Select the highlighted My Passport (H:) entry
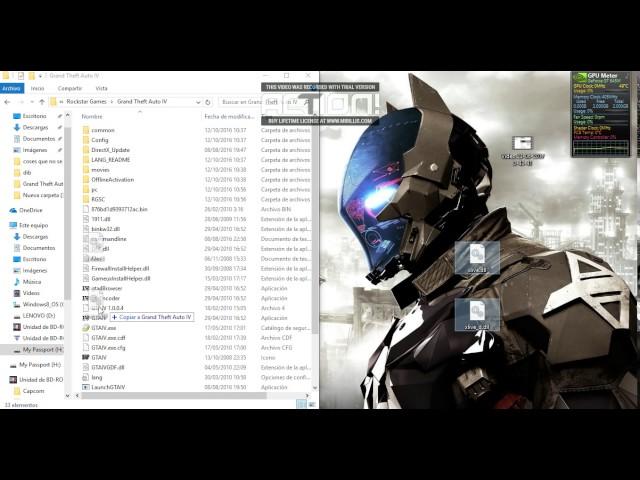The height and width of the screenshot is (480, 640). 33,350
